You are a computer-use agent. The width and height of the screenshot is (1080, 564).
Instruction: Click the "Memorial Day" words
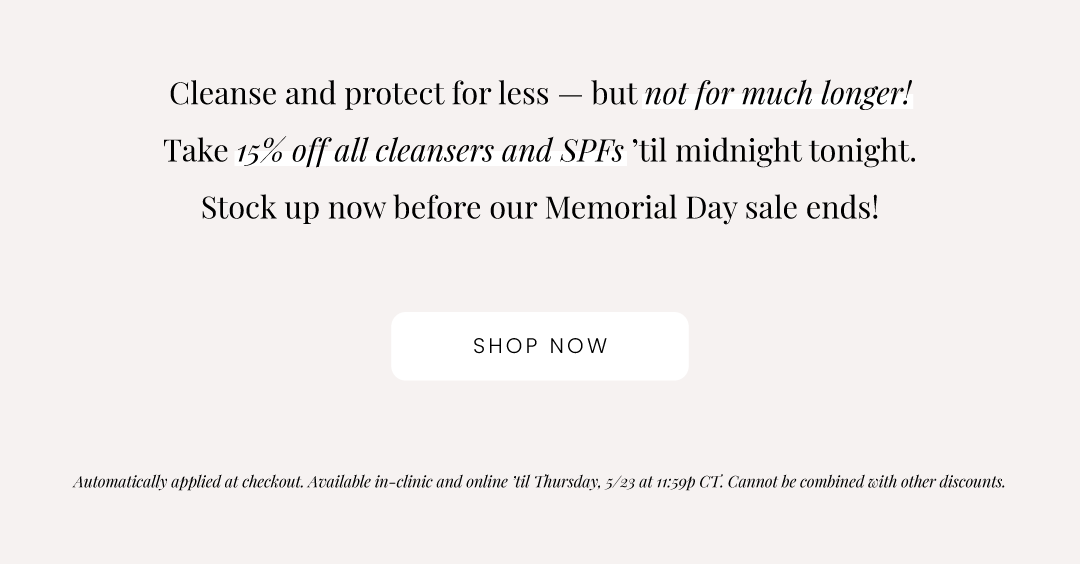[x=641, y=207]
